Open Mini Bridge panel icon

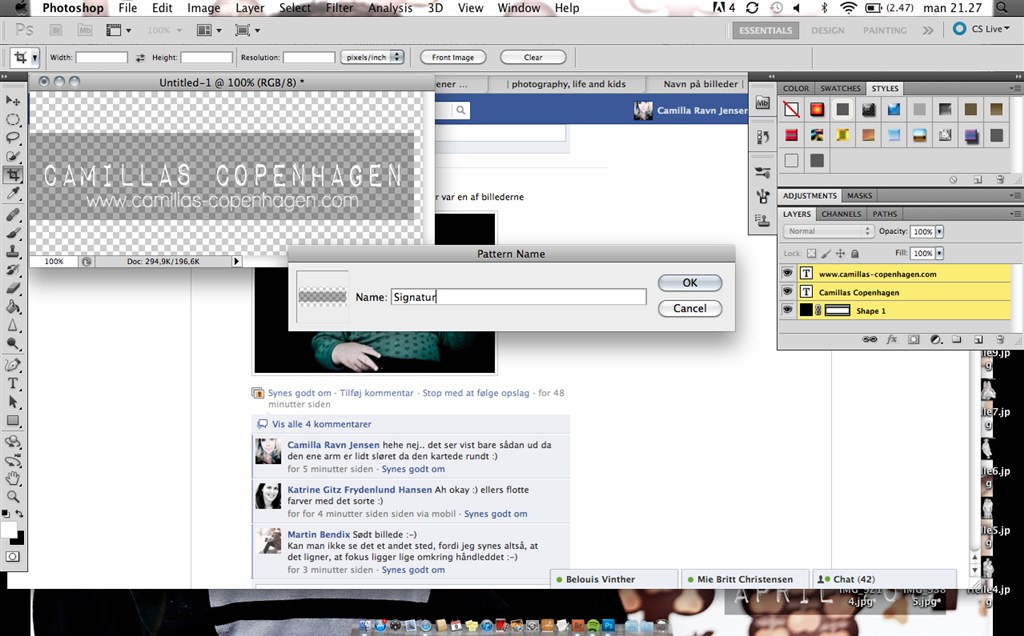(762, 103)
